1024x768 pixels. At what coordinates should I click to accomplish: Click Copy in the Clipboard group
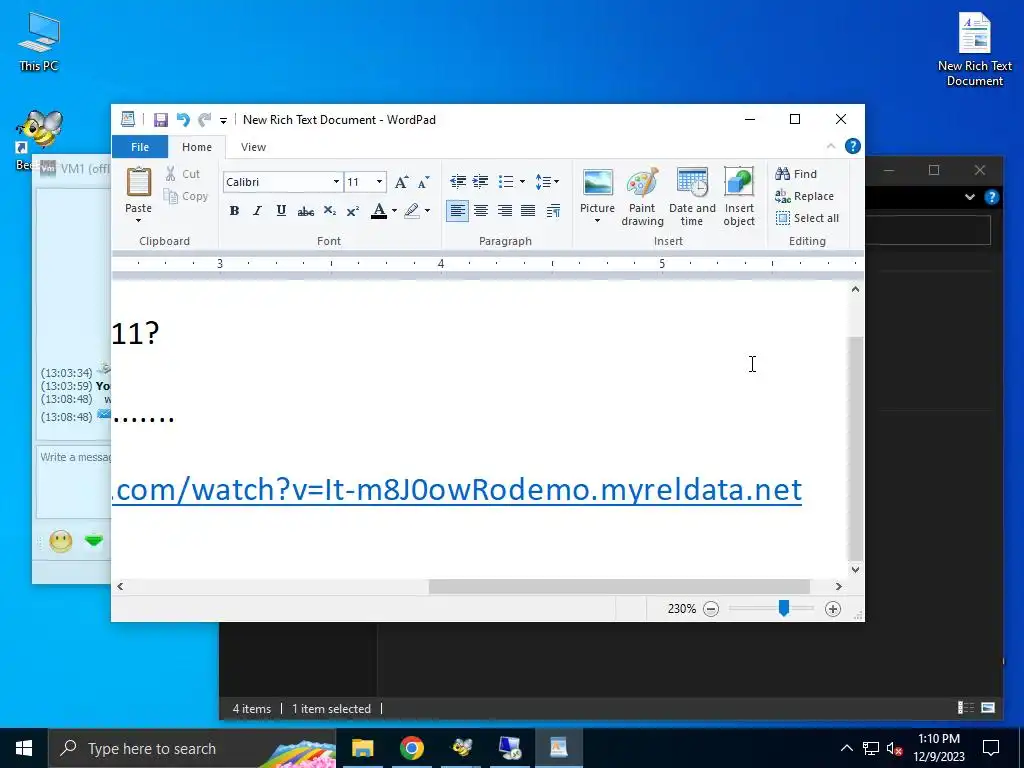coord(186,196)
